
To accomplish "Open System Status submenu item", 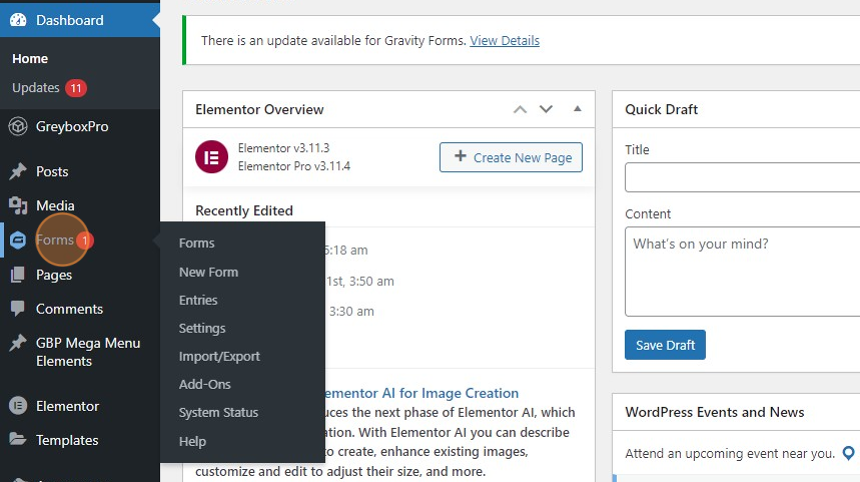I will 218,412.
